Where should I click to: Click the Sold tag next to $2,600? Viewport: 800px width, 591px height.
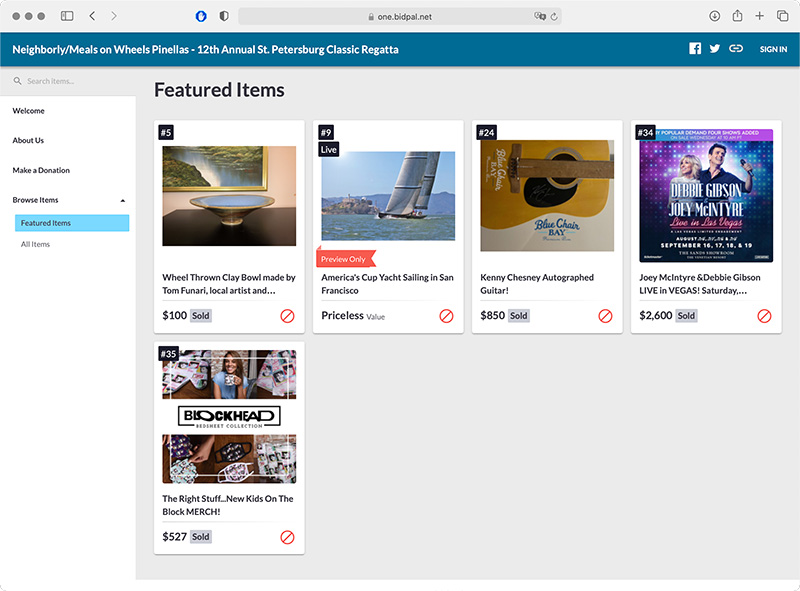pos(686,315)
